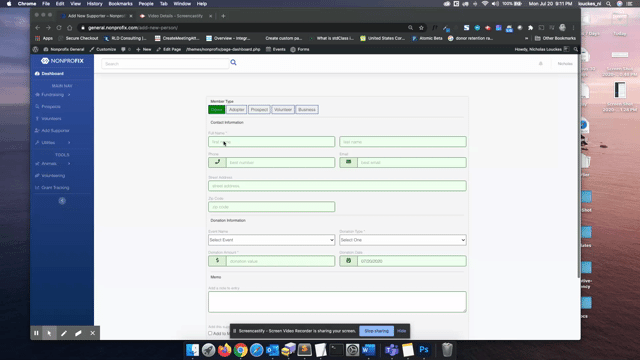Close the Screencastify drawing toolbar
Viewport: 640px width, 360px height.
(93, 333)
